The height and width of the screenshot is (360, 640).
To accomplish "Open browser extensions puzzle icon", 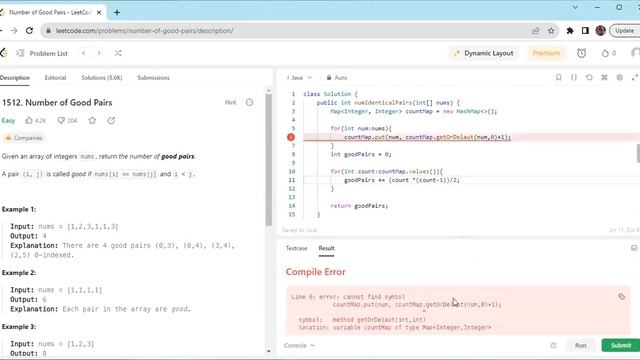I will [x=570, y=31].
